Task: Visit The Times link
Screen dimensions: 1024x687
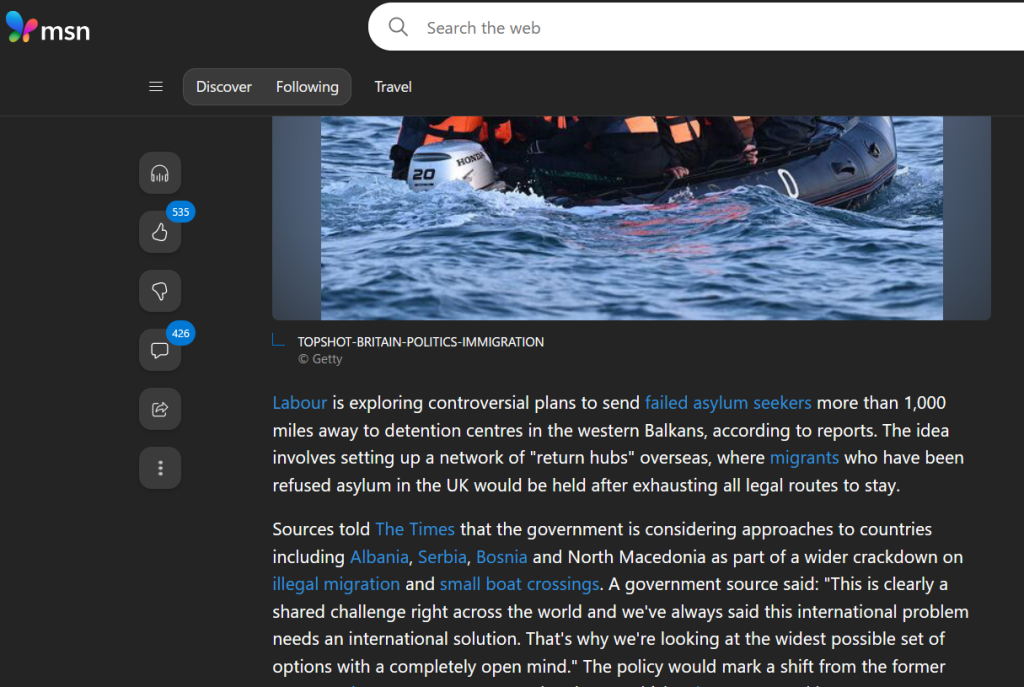Action: (415, 529)
